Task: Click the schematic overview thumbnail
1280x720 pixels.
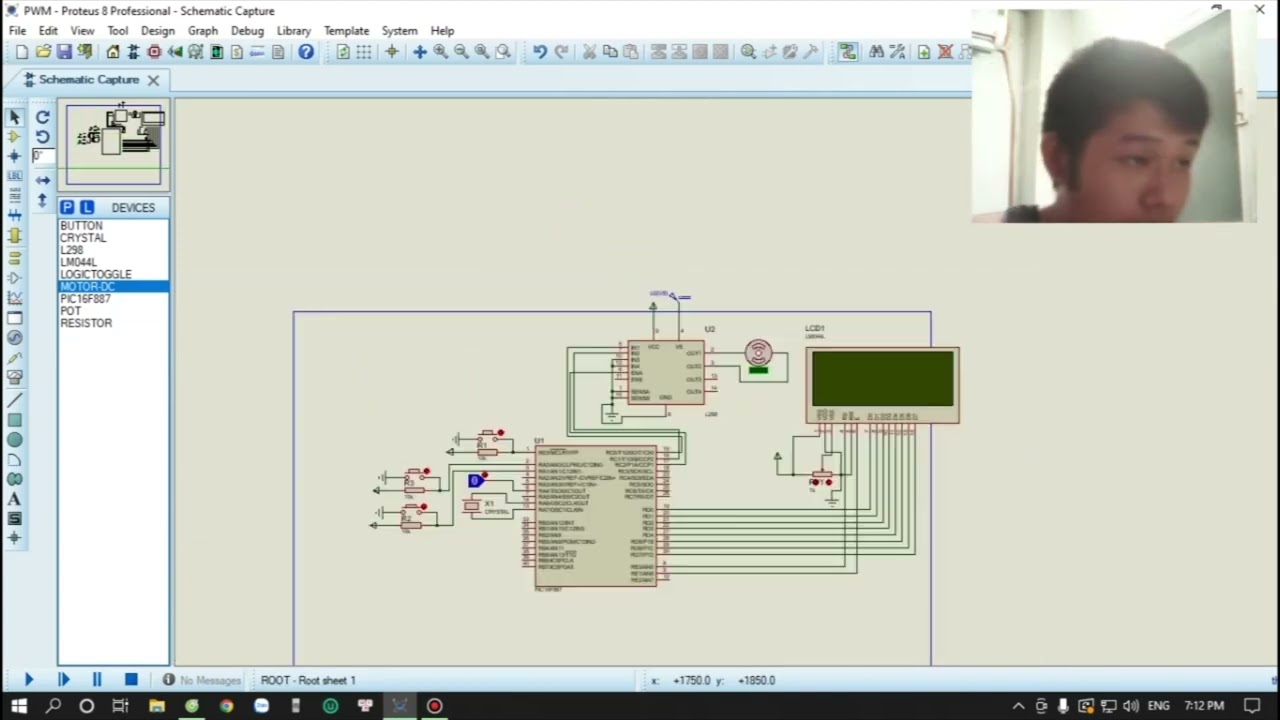Action: point(113,144)
